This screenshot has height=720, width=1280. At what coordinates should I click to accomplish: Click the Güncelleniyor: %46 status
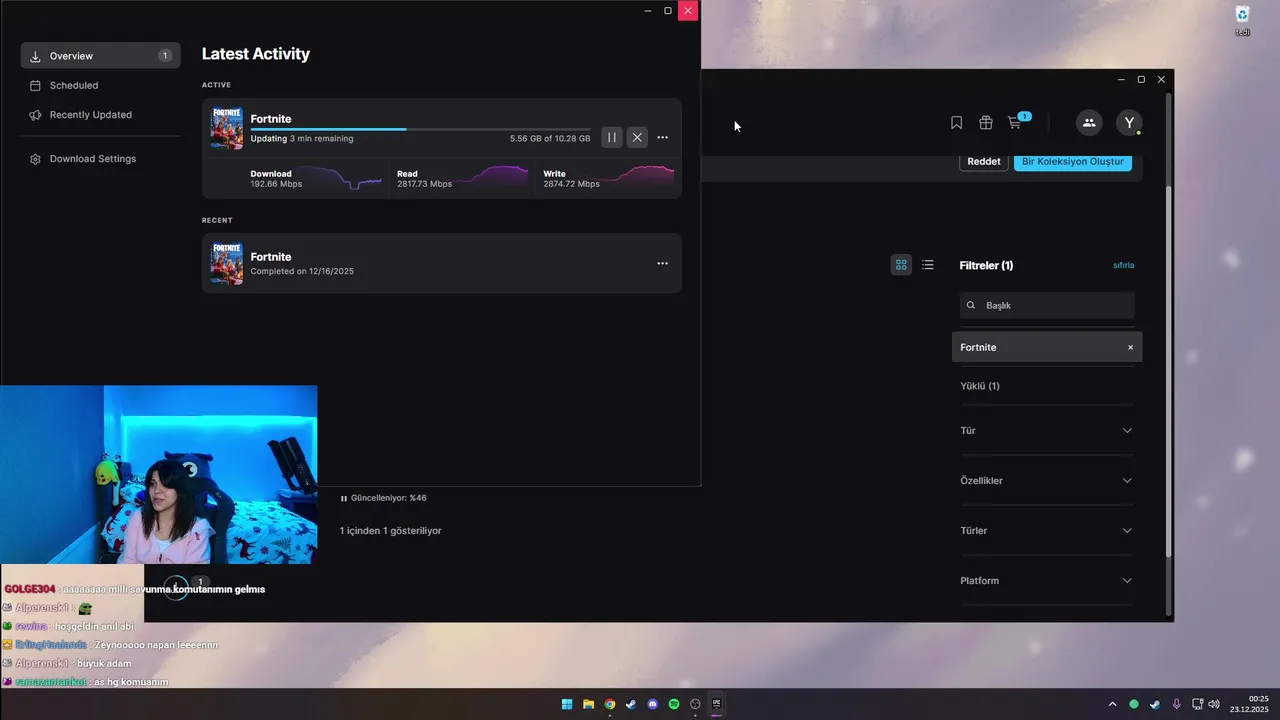384,498
